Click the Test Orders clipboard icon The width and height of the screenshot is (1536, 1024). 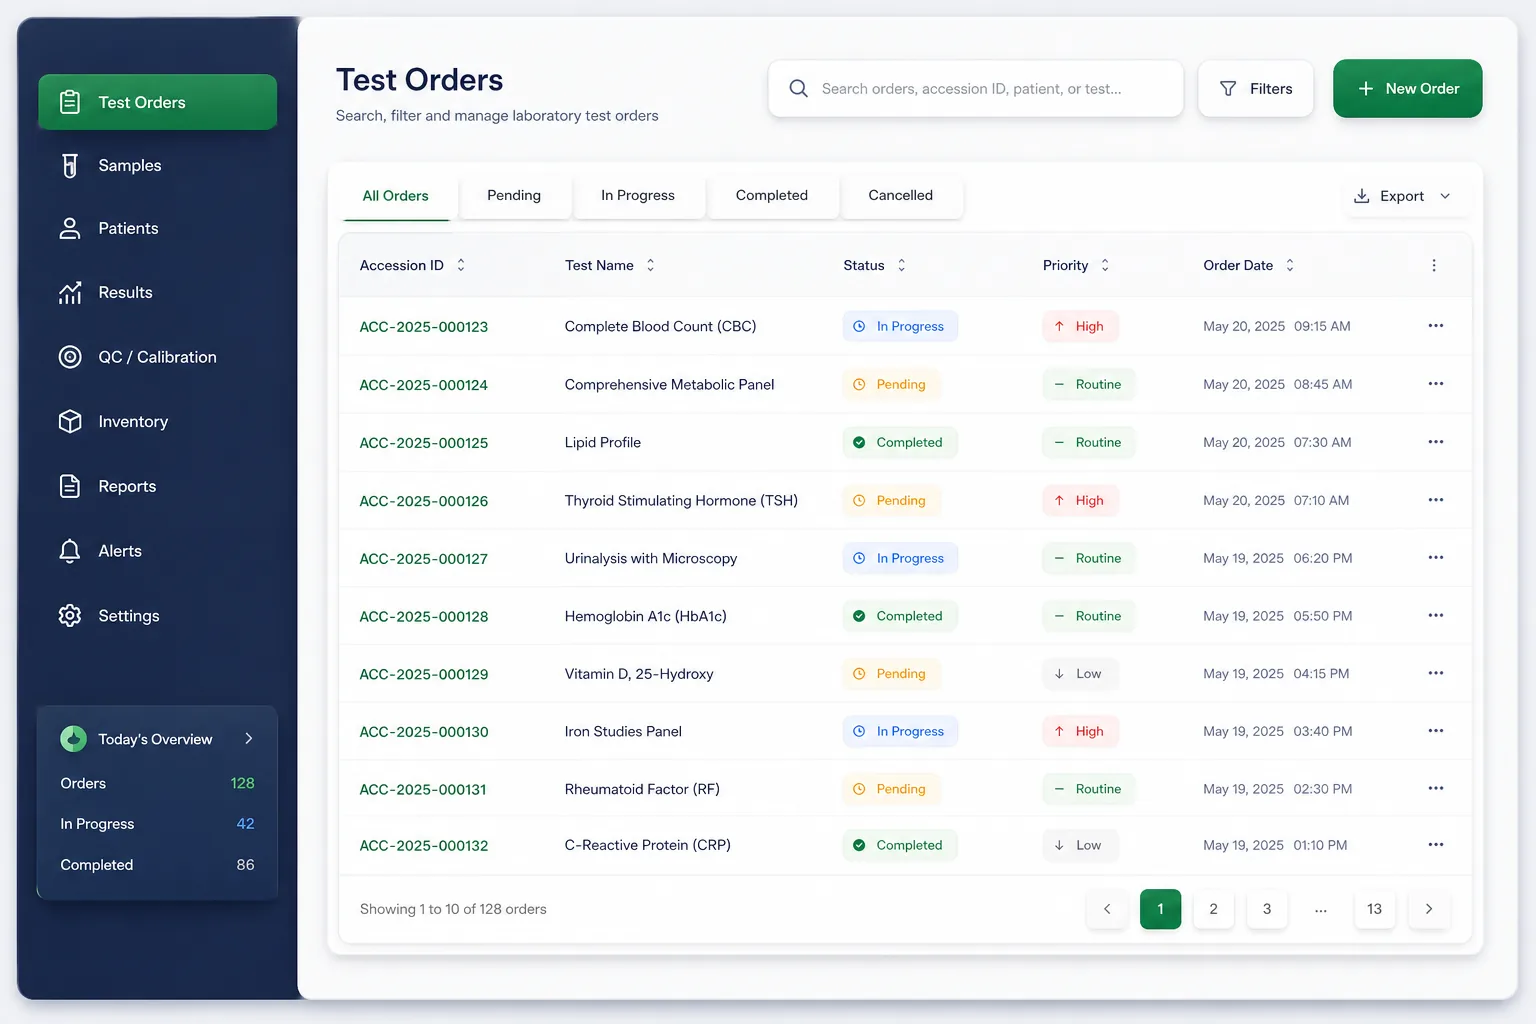[70, 102]
